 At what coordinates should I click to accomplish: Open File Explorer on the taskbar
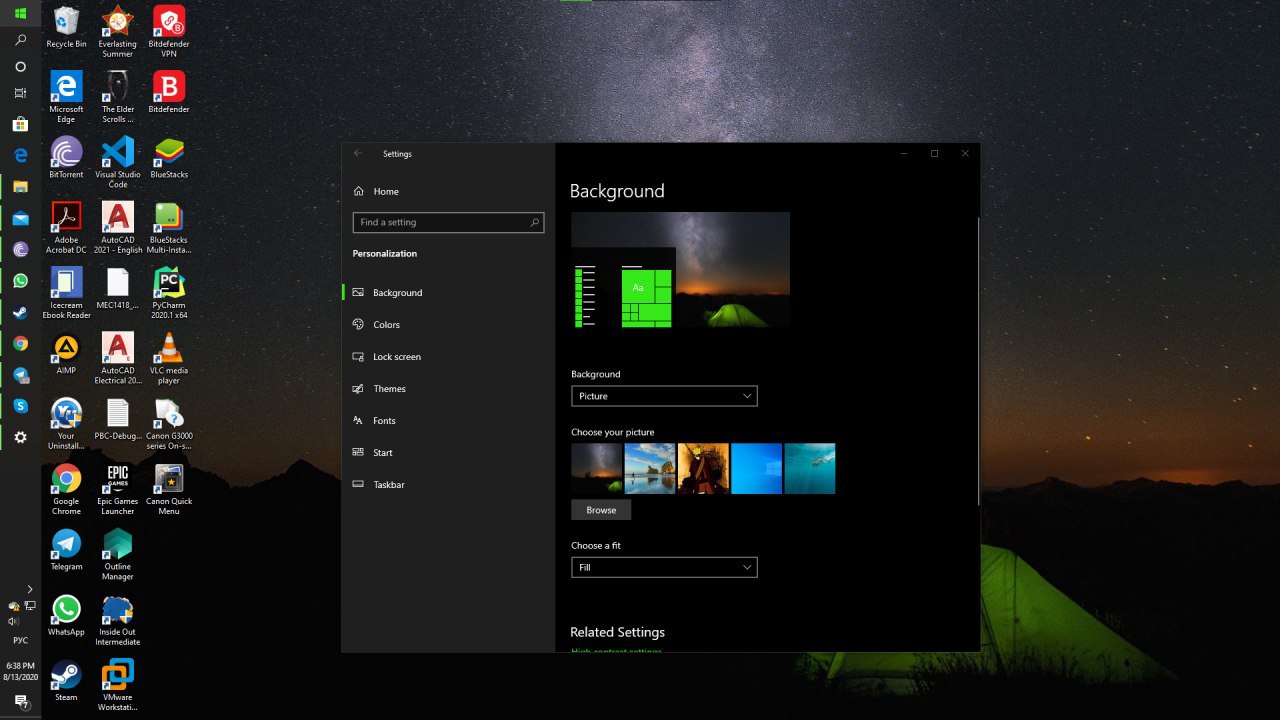tap(20, 187)
